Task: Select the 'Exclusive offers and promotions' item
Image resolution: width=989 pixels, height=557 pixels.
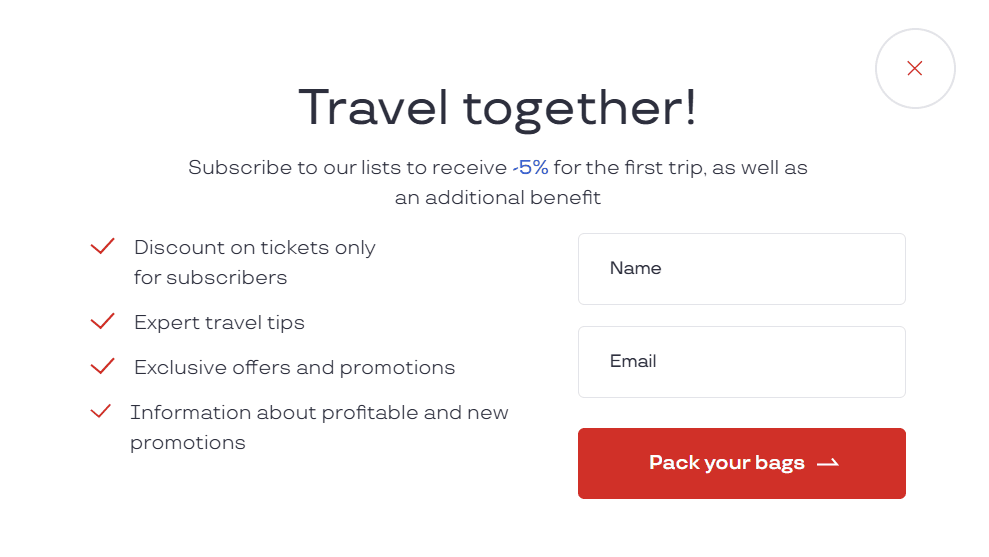Action: [294, 367]
